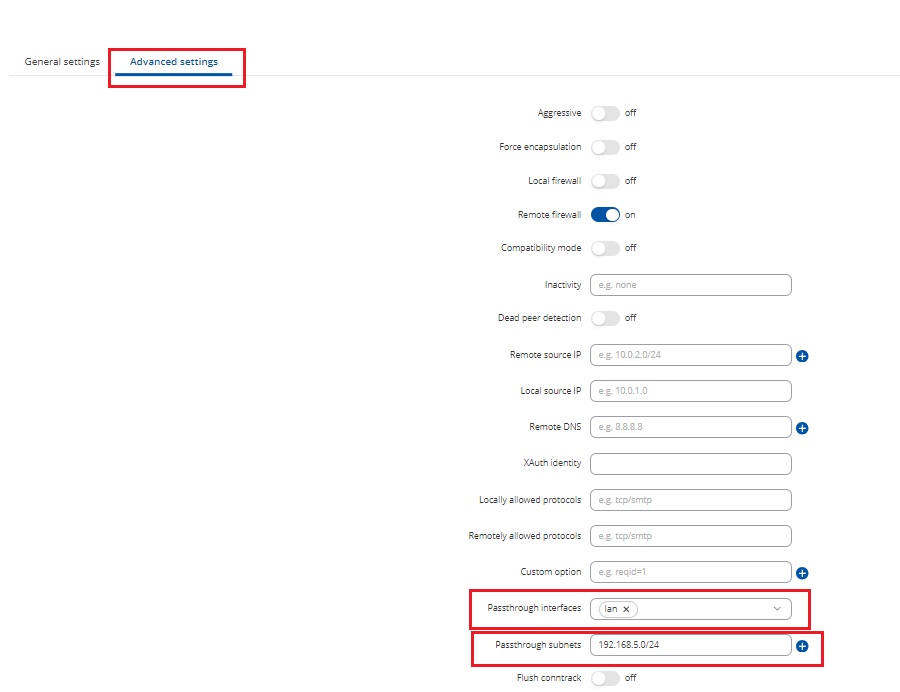900x692 pixels.
Task: Click the XAuth identity text box
Action: (x=690, y=464)
